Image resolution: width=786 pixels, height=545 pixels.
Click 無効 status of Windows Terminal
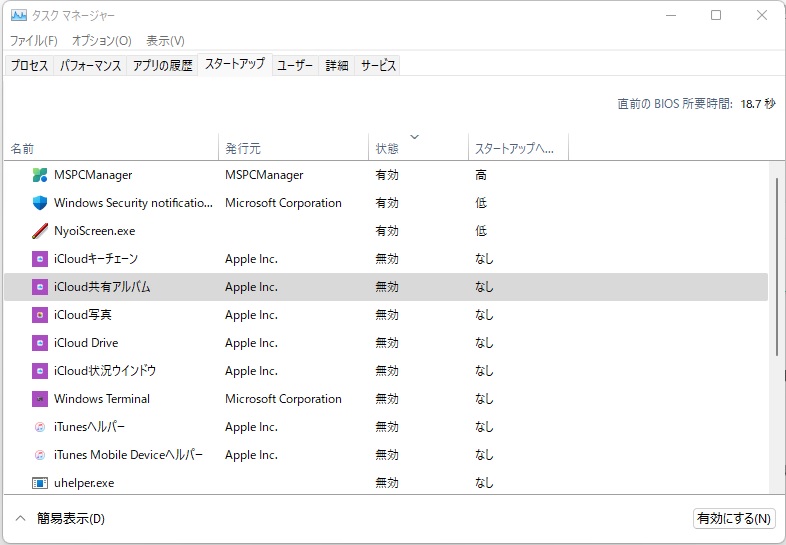(x=387, y=399)
